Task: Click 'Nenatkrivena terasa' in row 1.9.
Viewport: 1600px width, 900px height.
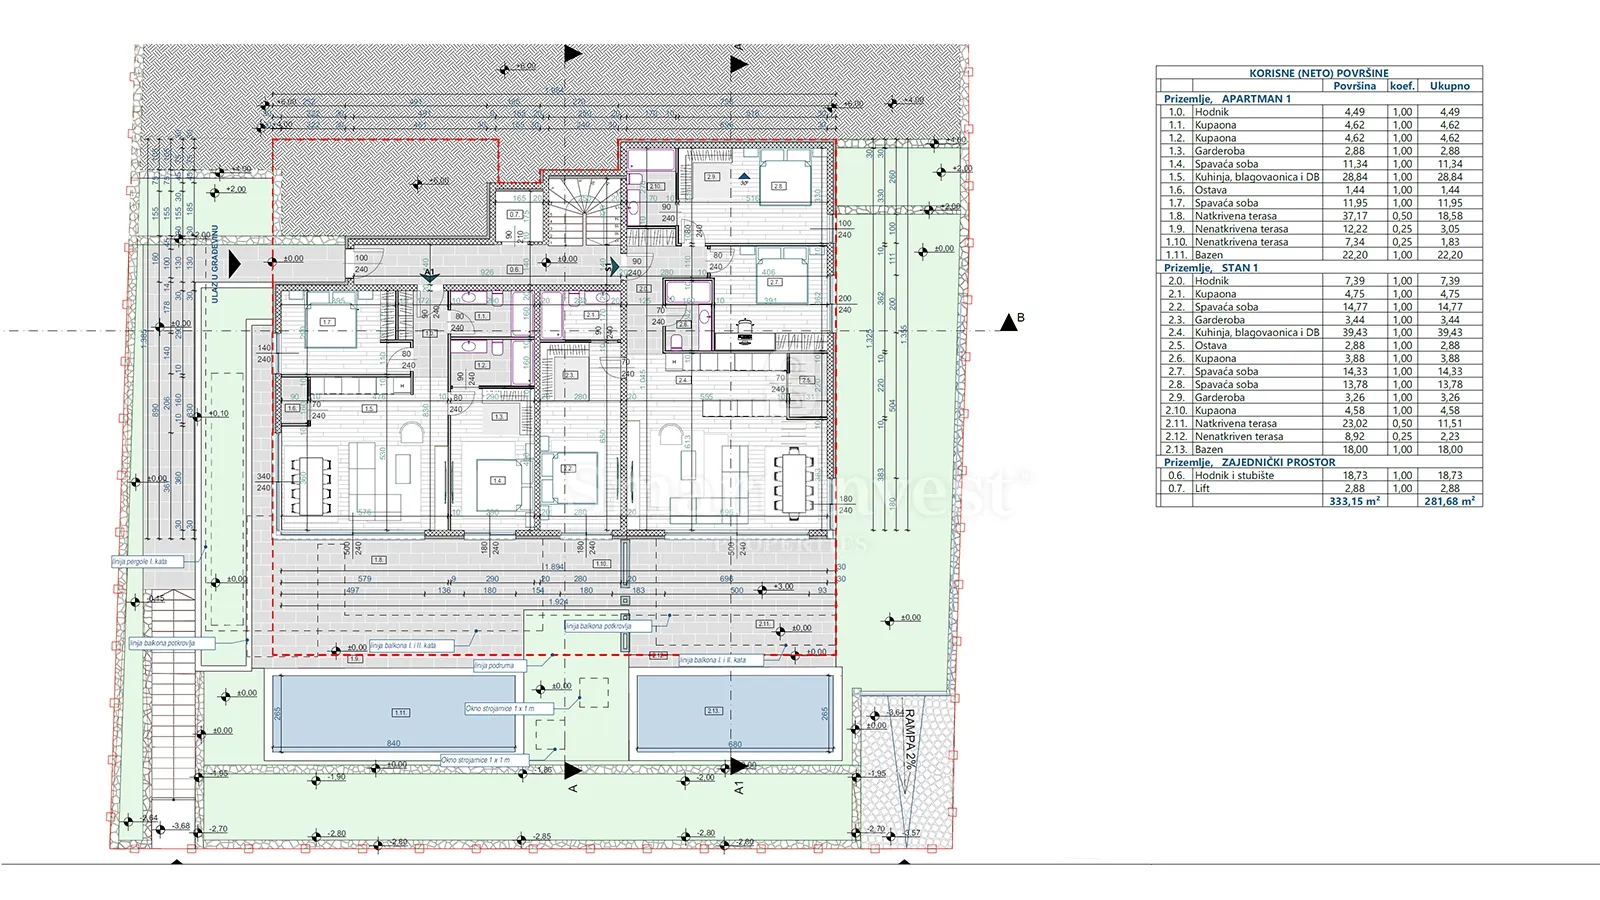Action: point(1241,229)
